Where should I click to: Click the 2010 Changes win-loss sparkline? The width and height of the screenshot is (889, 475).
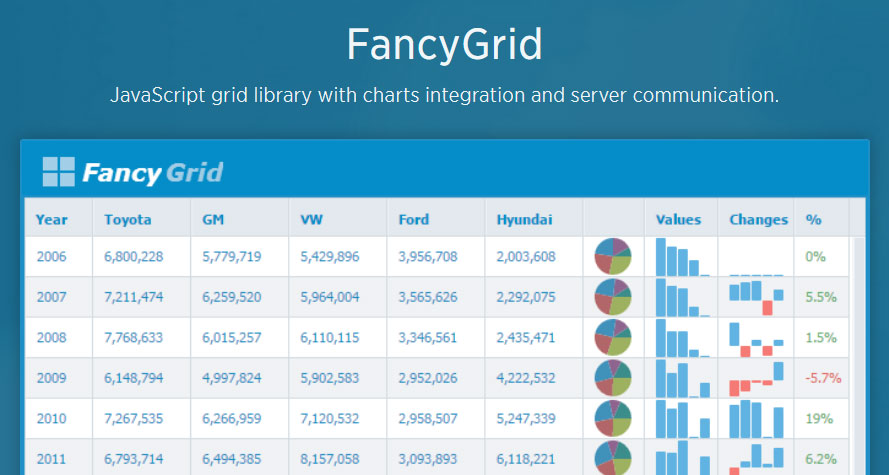point(756,419)
